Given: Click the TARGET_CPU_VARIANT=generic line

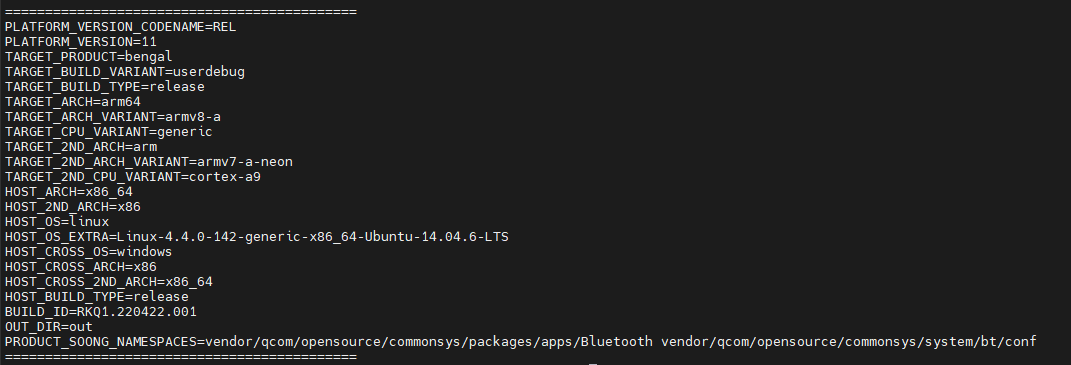Looking at the screenshot, I should point(109,133).
